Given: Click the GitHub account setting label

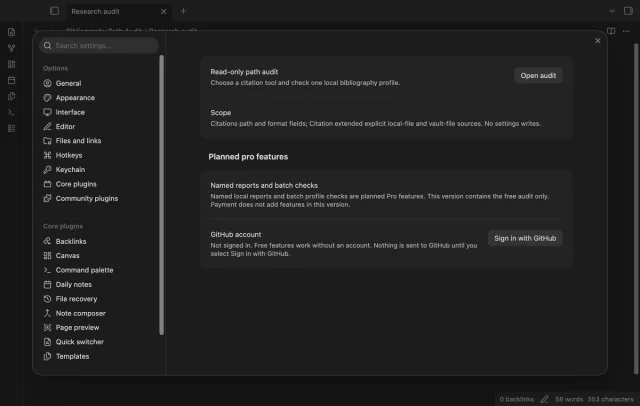Looking at the screenshot, I should [236, 235].
